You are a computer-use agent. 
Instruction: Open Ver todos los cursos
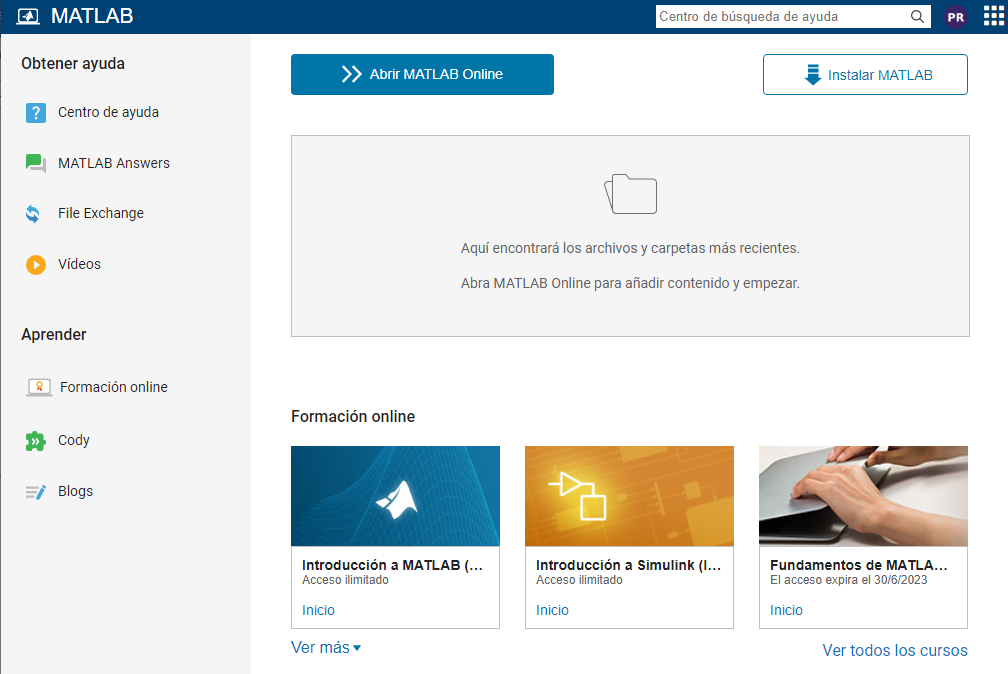point(894,650)
